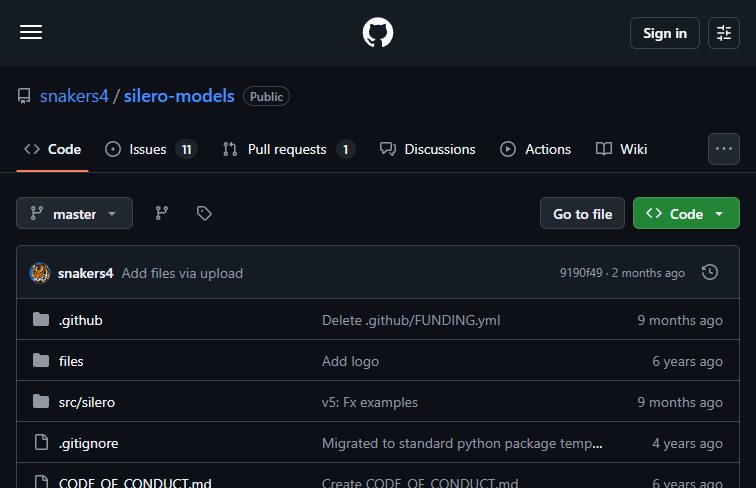The height and width of the screenshot is (488, 756).
Task: Open the 'Add files via upload' commit
Action: [182, 273]
